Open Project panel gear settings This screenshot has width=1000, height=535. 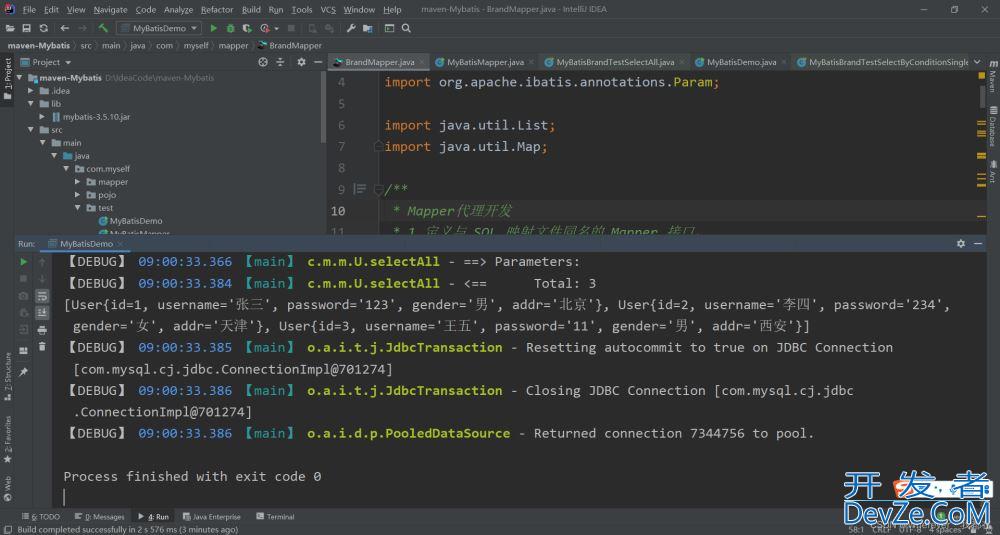(x=301, y=62)
